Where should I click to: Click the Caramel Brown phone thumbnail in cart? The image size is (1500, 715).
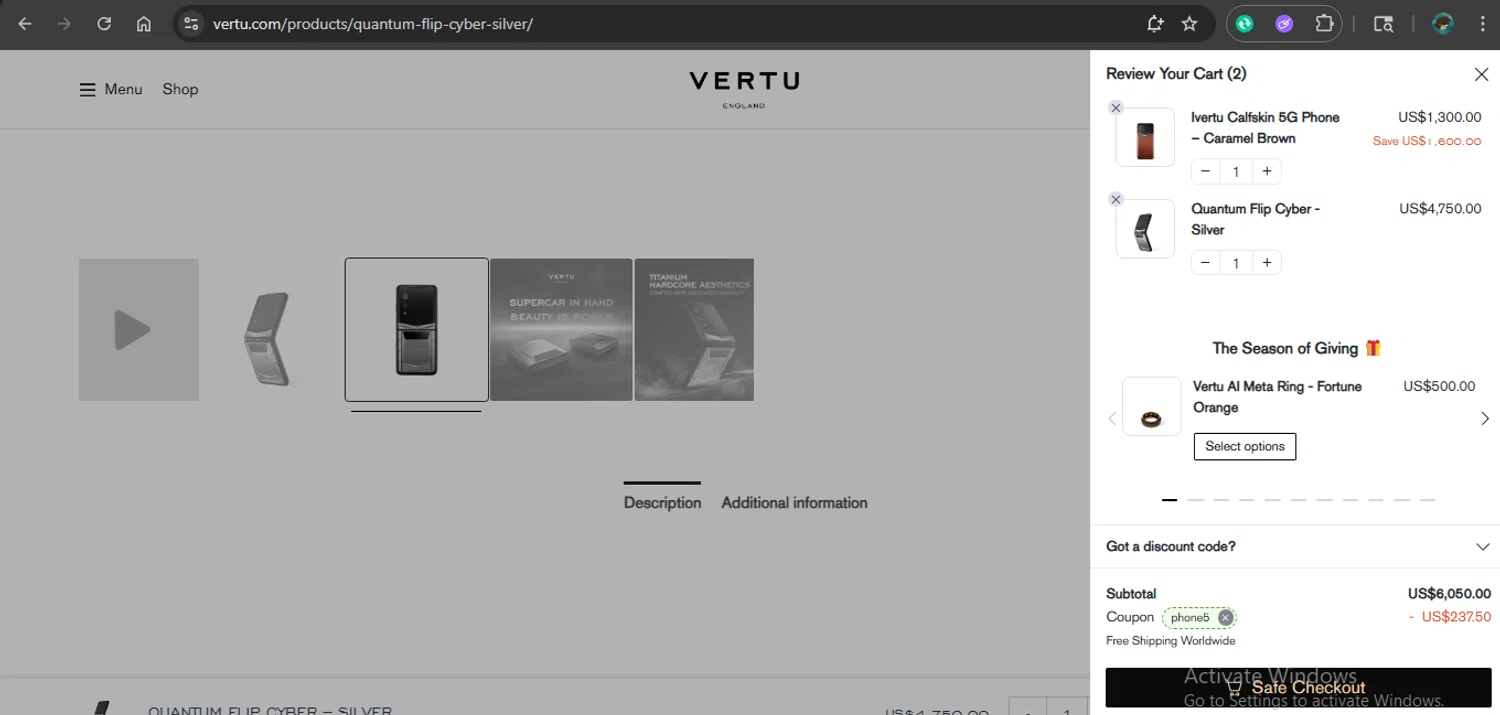click(1145, 137)
